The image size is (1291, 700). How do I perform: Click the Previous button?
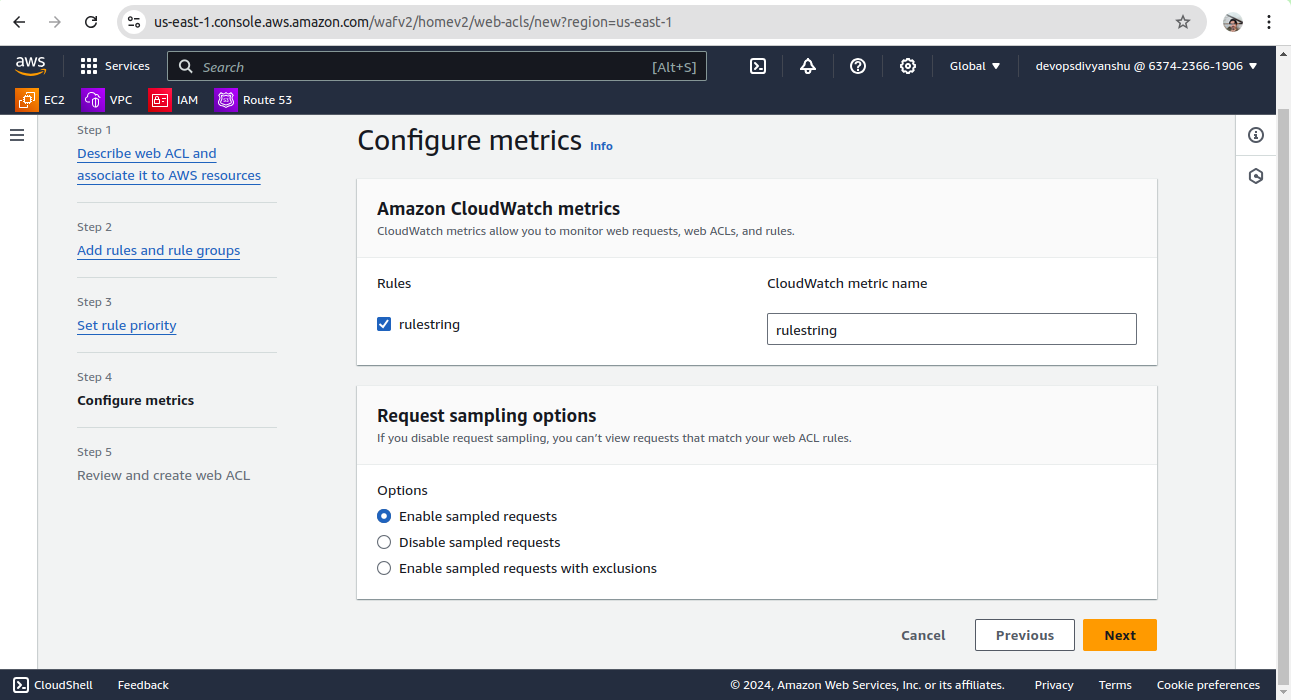[1024, 635]
